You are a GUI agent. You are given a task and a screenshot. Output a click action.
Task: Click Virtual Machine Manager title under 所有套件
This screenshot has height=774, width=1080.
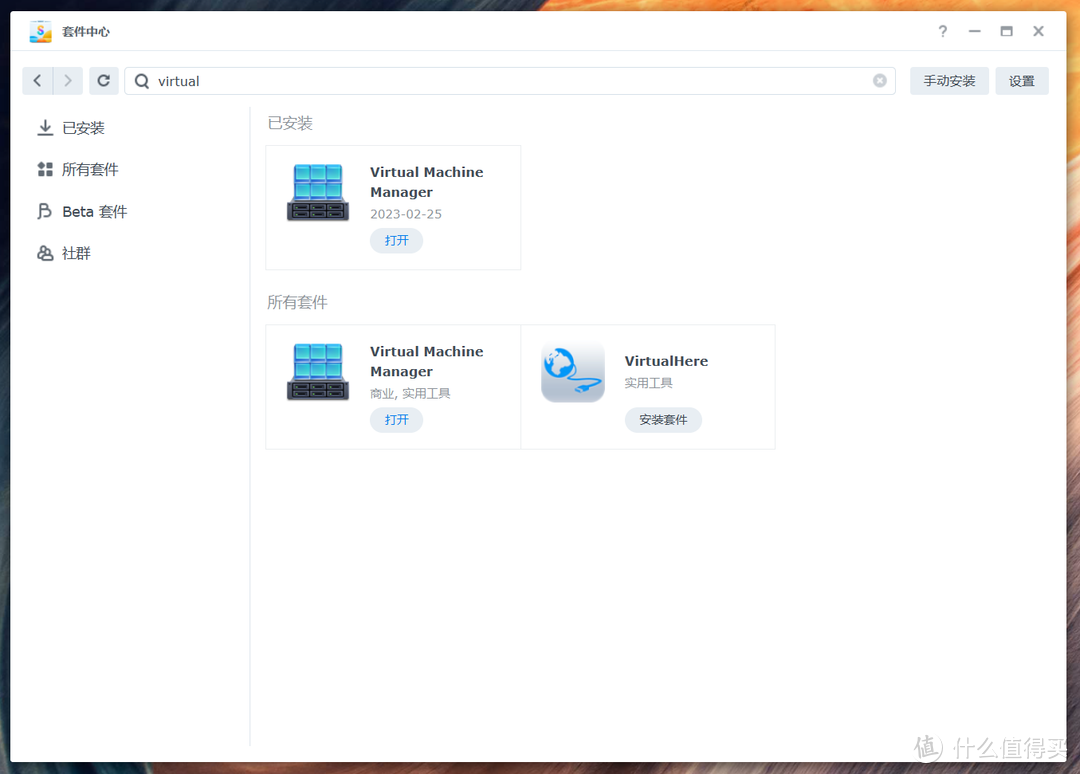tap(426, 362)
